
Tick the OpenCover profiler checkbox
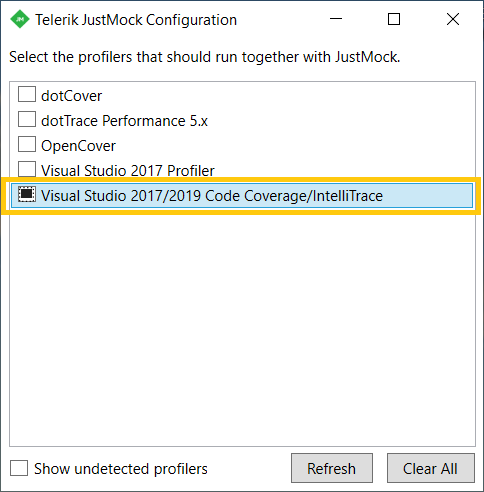27,144
